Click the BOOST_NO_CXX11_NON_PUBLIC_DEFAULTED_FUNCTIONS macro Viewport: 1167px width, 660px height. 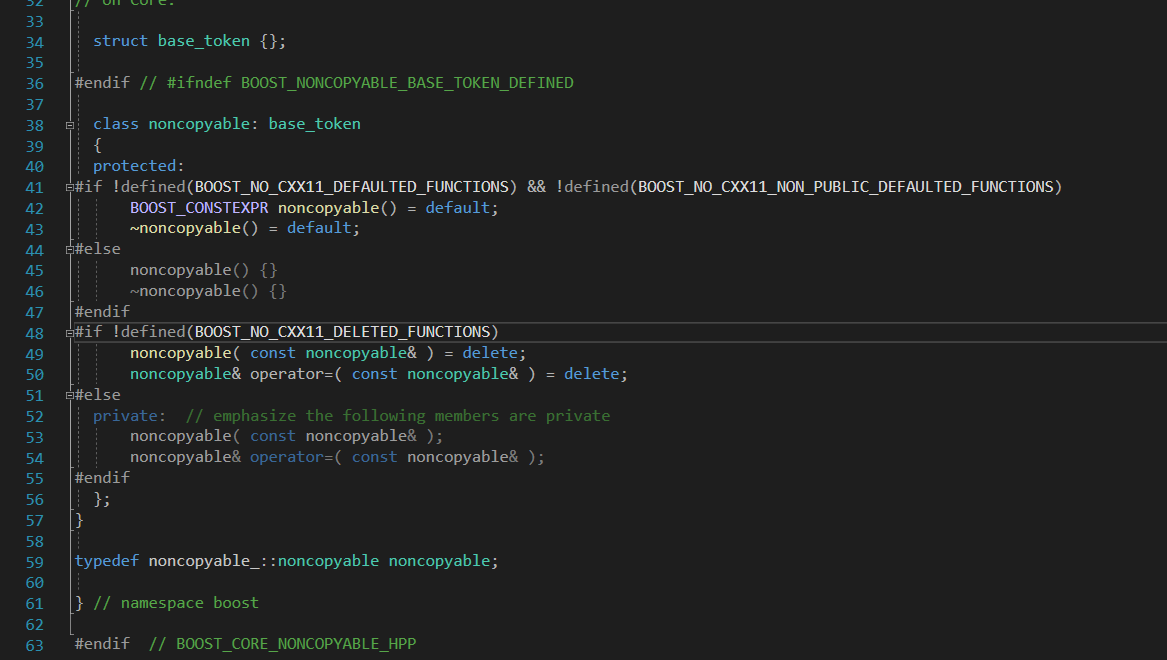845,187
